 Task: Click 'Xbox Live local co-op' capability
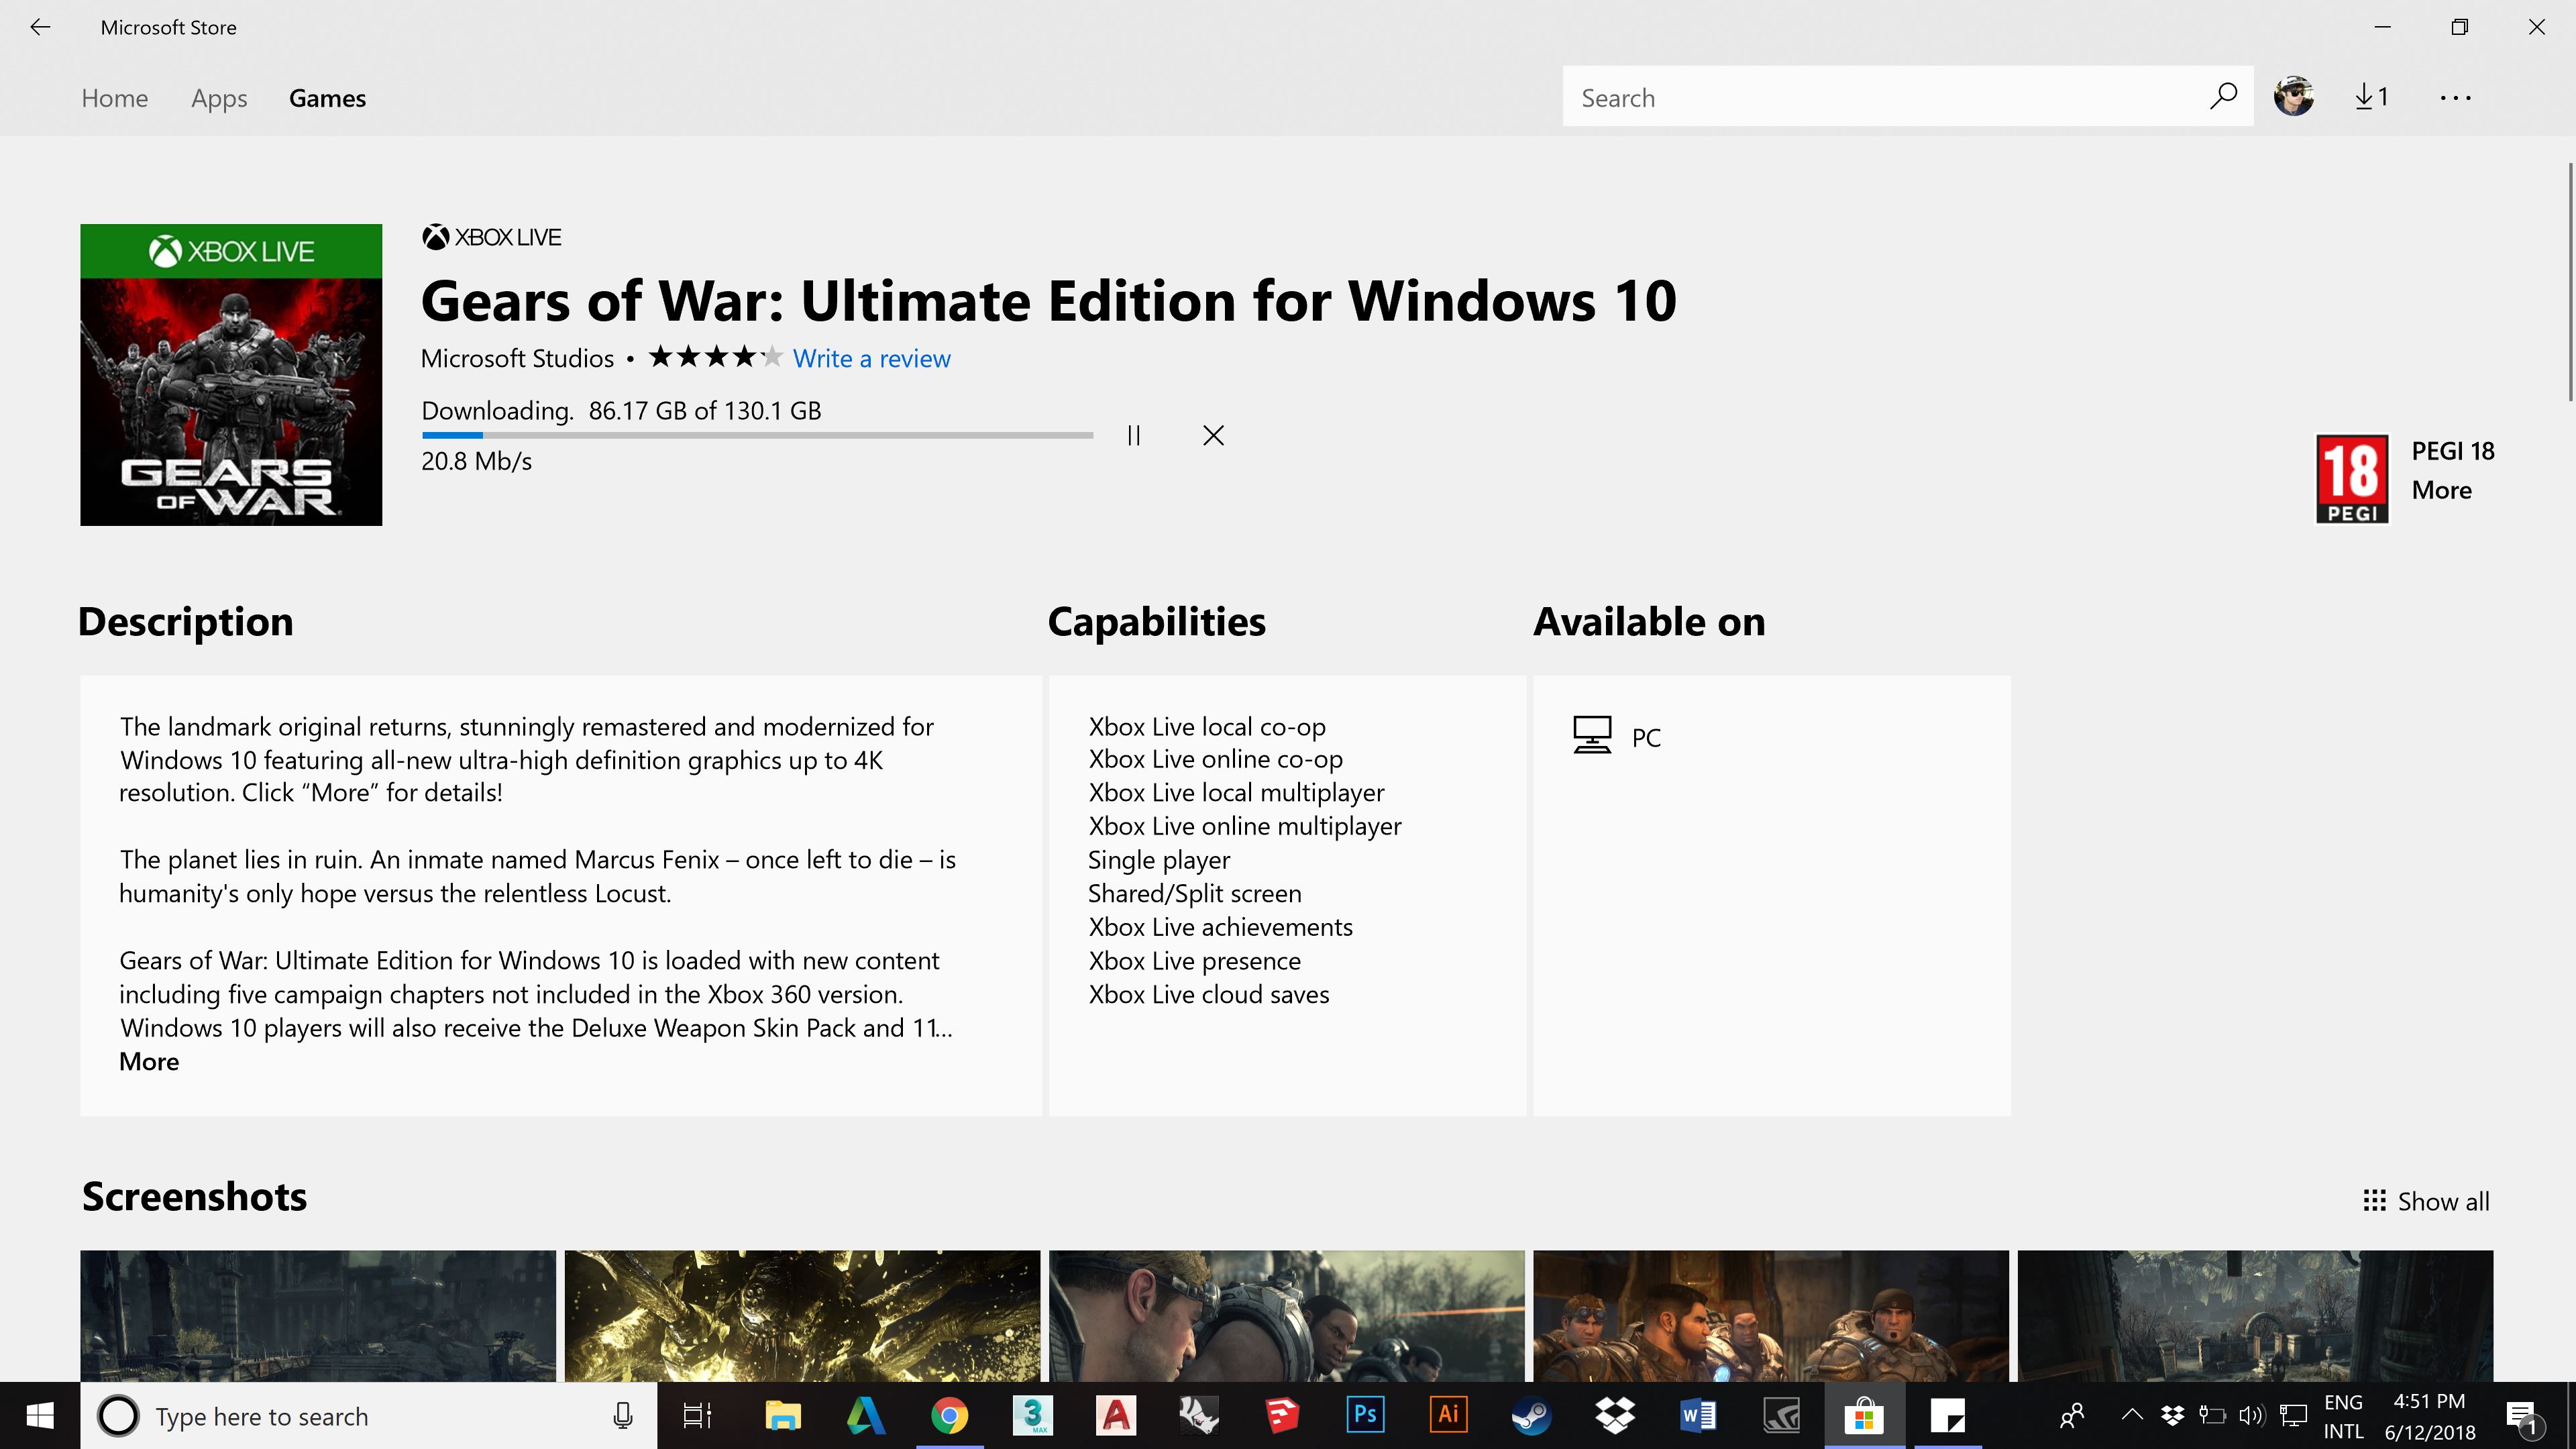(1207, 726)
